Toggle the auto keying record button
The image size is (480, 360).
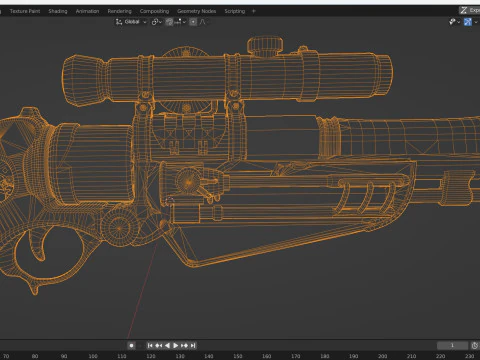[131, 346]
